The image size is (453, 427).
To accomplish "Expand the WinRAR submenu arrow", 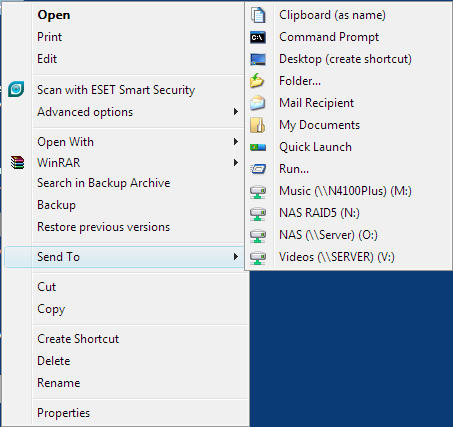I will (x=236, y=163).
